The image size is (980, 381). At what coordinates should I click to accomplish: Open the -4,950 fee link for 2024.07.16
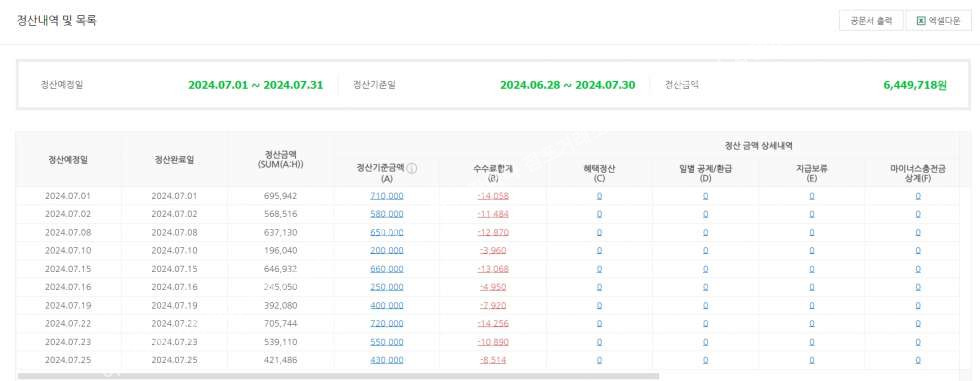tap(492, 287)
